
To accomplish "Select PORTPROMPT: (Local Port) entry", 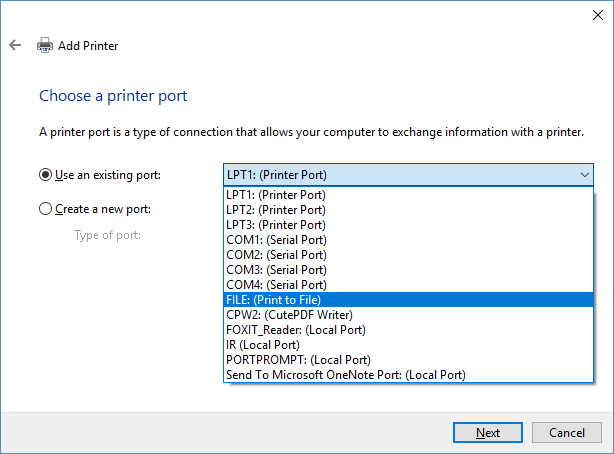I will 299,360.
